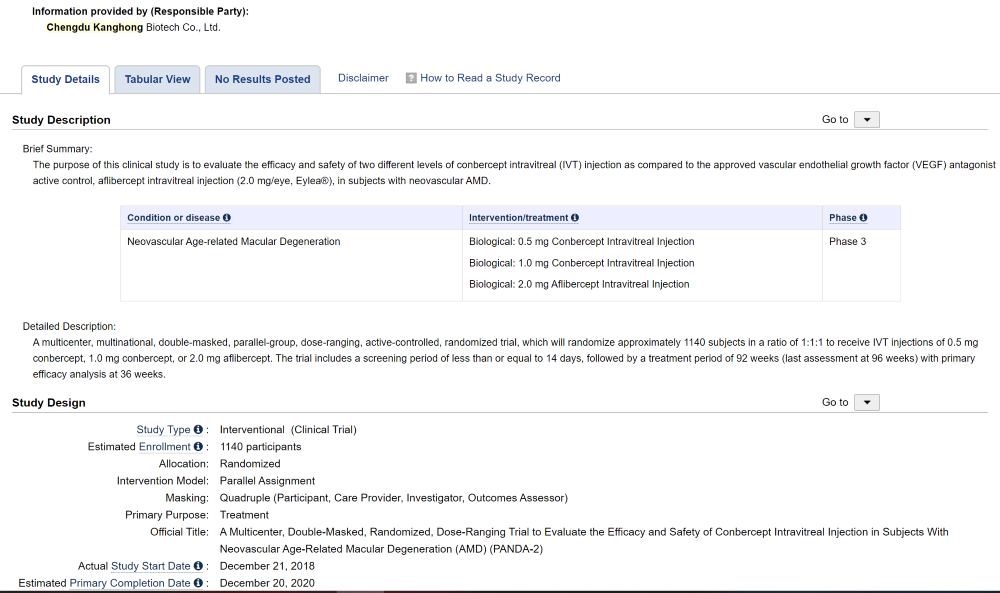Open the Go to dropdown in Study Description
Viewport: 1000px width, 593px height.
click(x=867, y=120)
